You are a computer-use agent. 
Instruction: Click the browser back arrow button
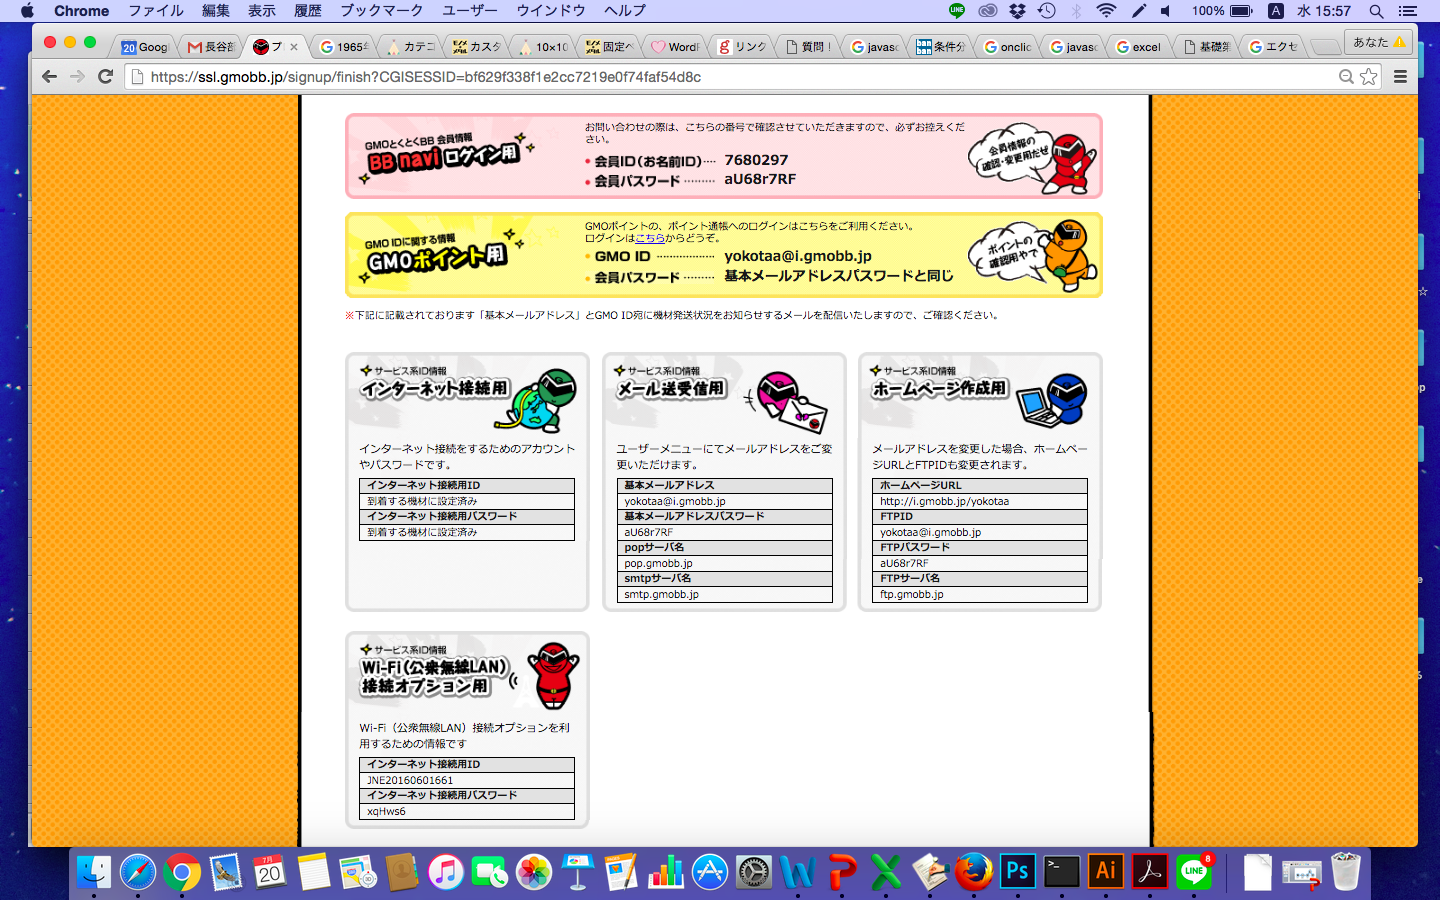(49, 76)
